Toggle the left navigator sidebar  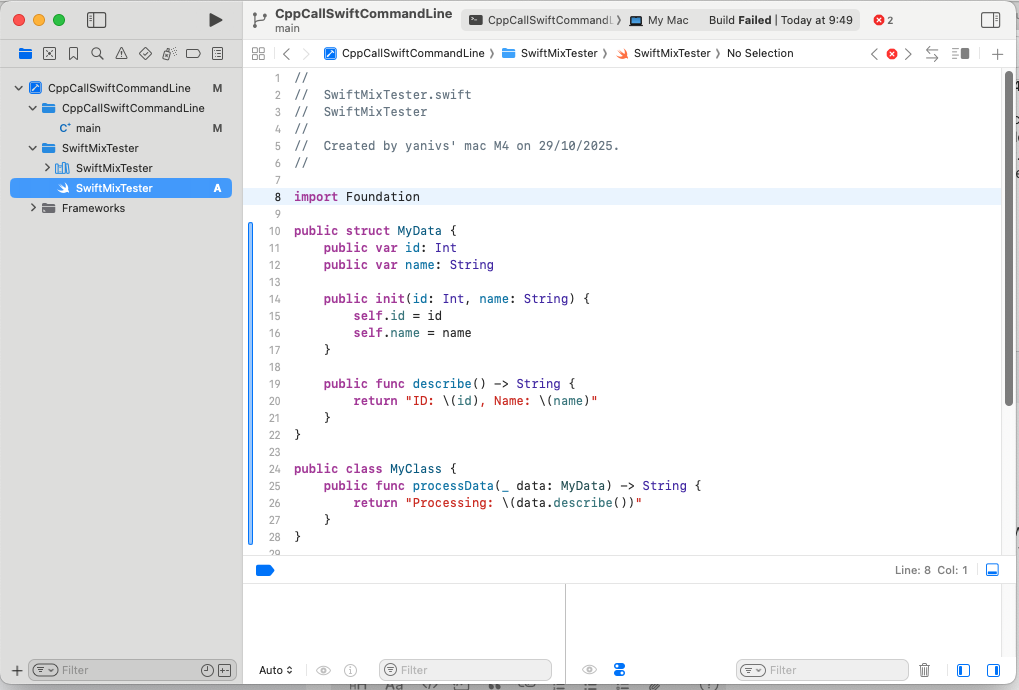96,20
